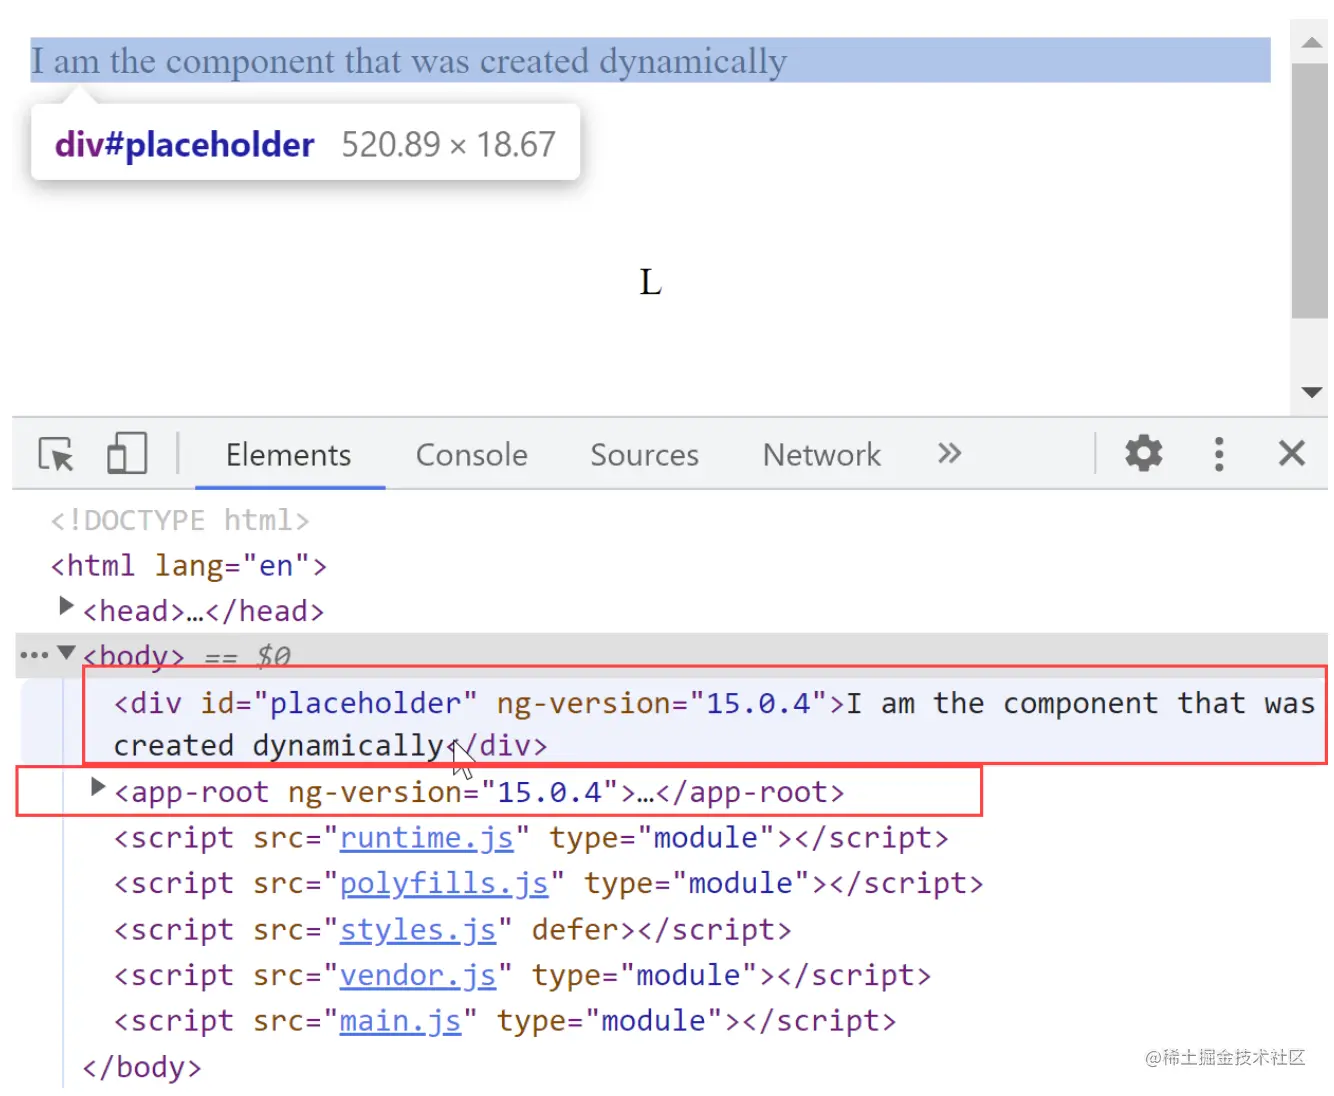The image size is (1334, 1096).
Task: Collapse the body element node
Action: click(x=66, y=653)
